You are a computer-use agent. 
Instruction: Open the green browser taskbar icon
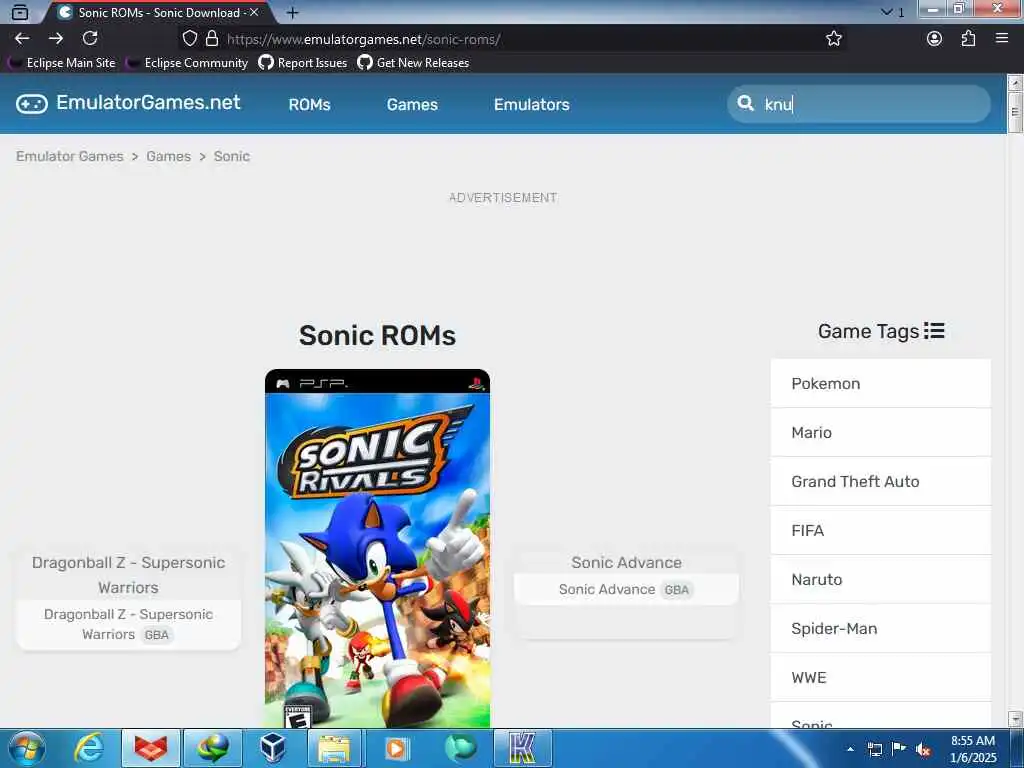pos(460,748)
